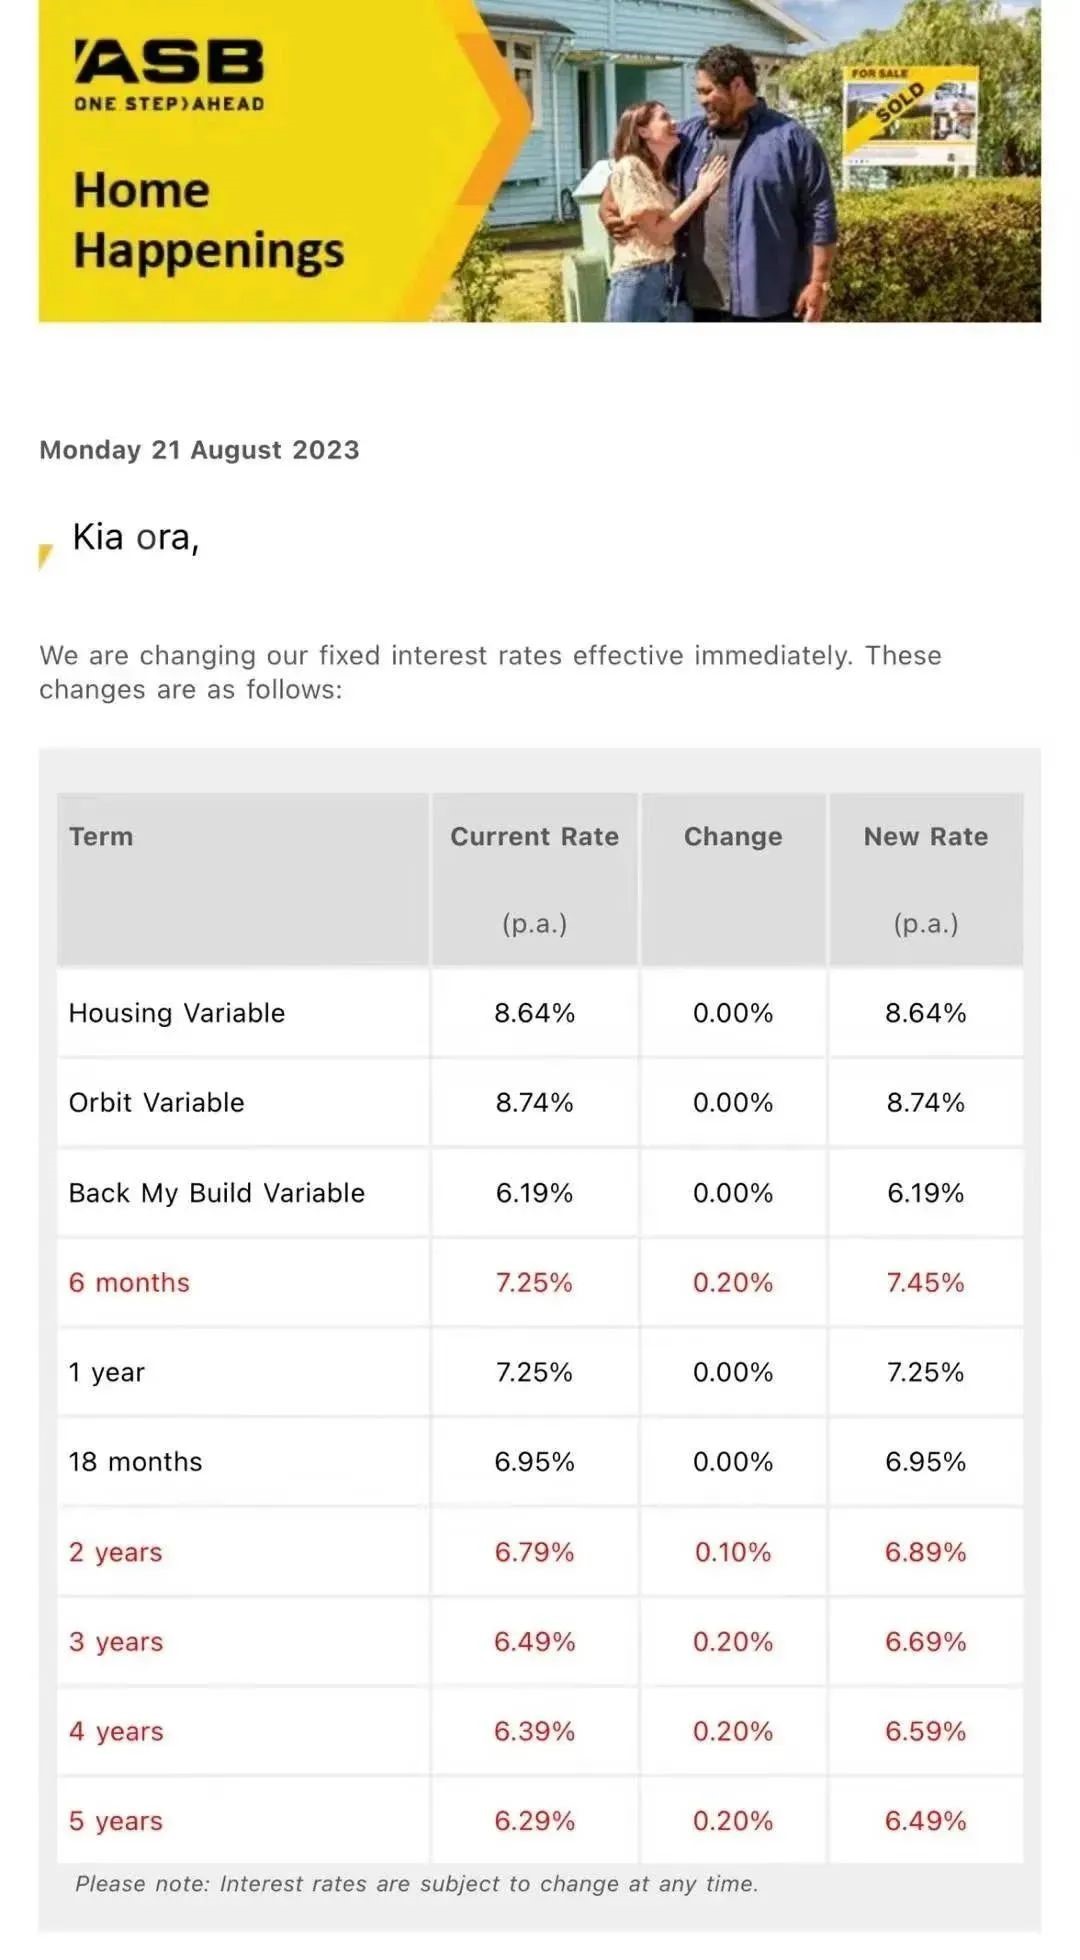Select the Orbit Variable row label
The height and width of the screenshot is (1960, 1080).
(x=157, y=1103)
